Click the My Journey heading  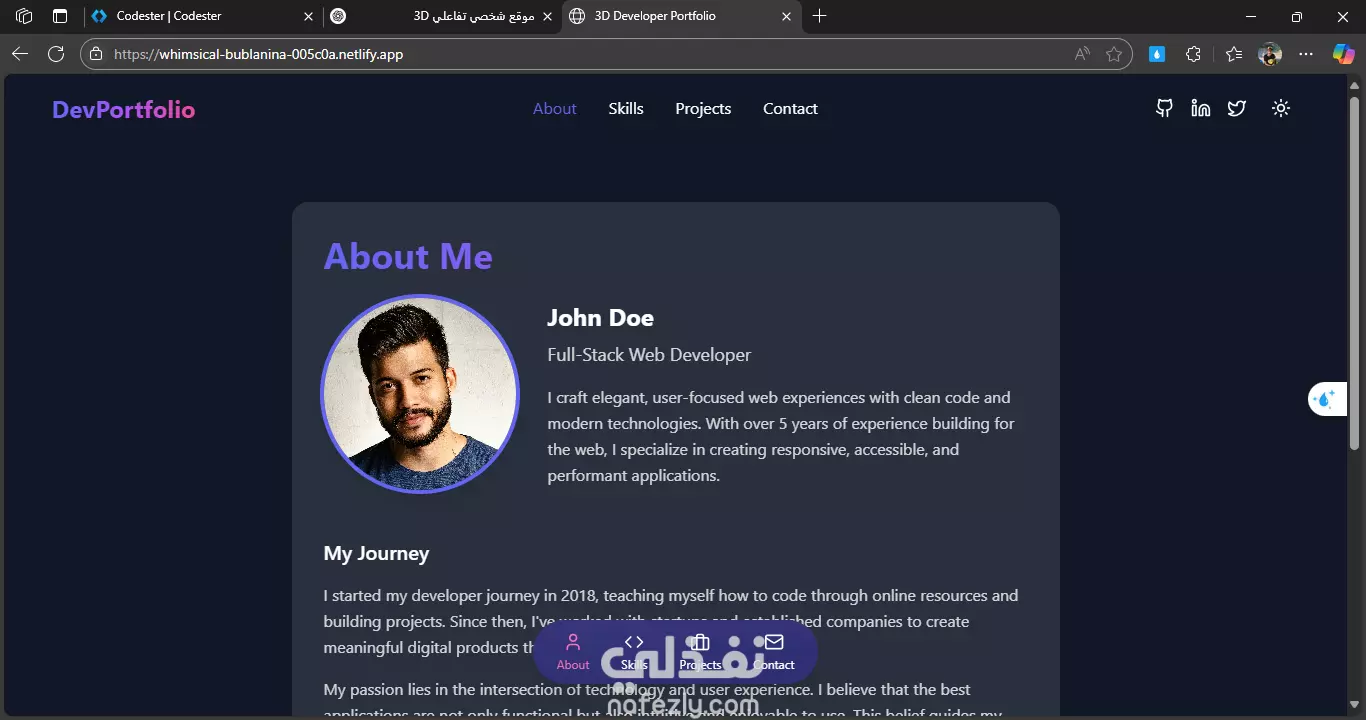pos(376,553)
